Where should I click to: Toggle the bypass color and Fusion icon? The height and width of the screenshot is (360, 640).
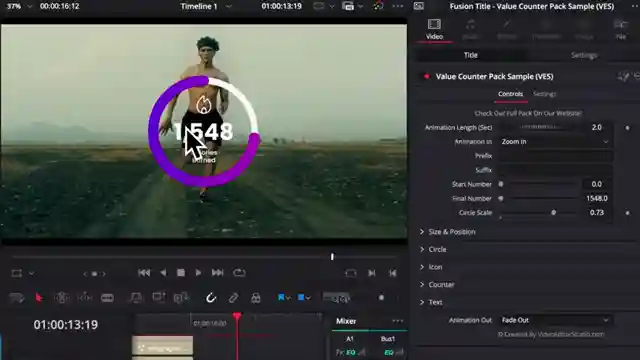pyautogui.click(x=379, y=6)
